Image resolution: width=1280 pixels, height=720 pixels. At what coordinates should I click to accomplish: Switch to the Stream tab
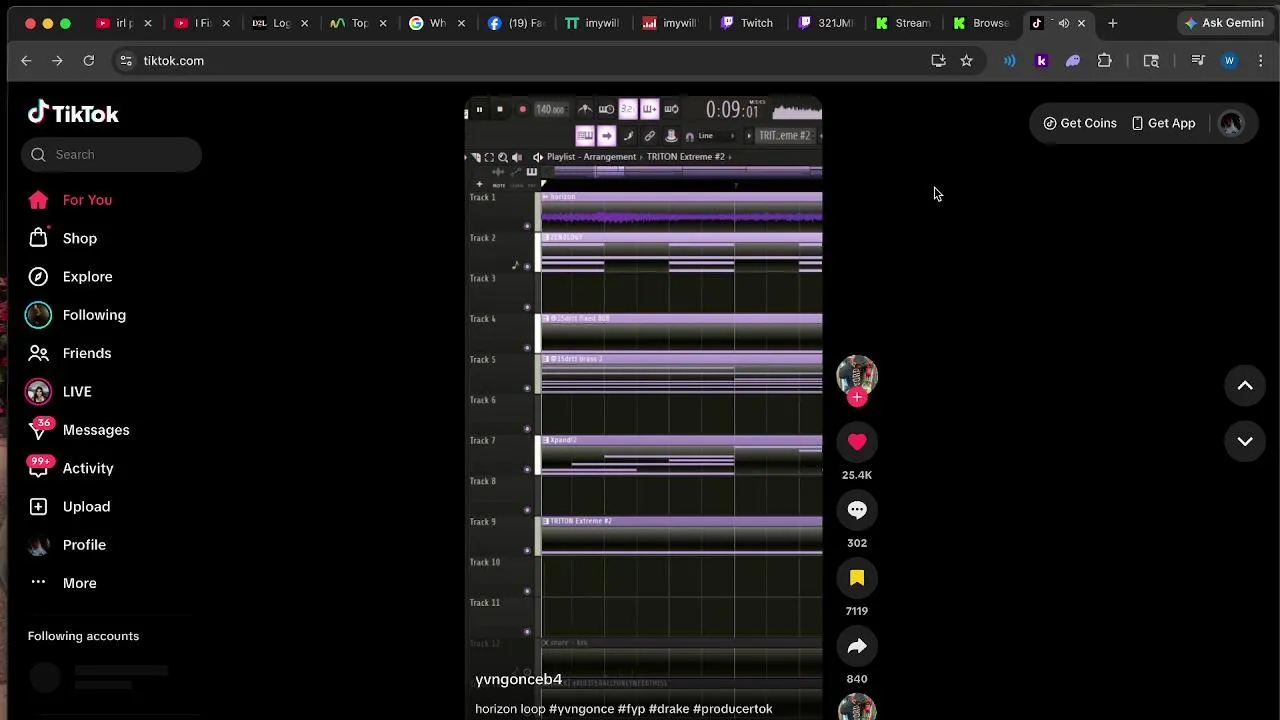(905, 23)
